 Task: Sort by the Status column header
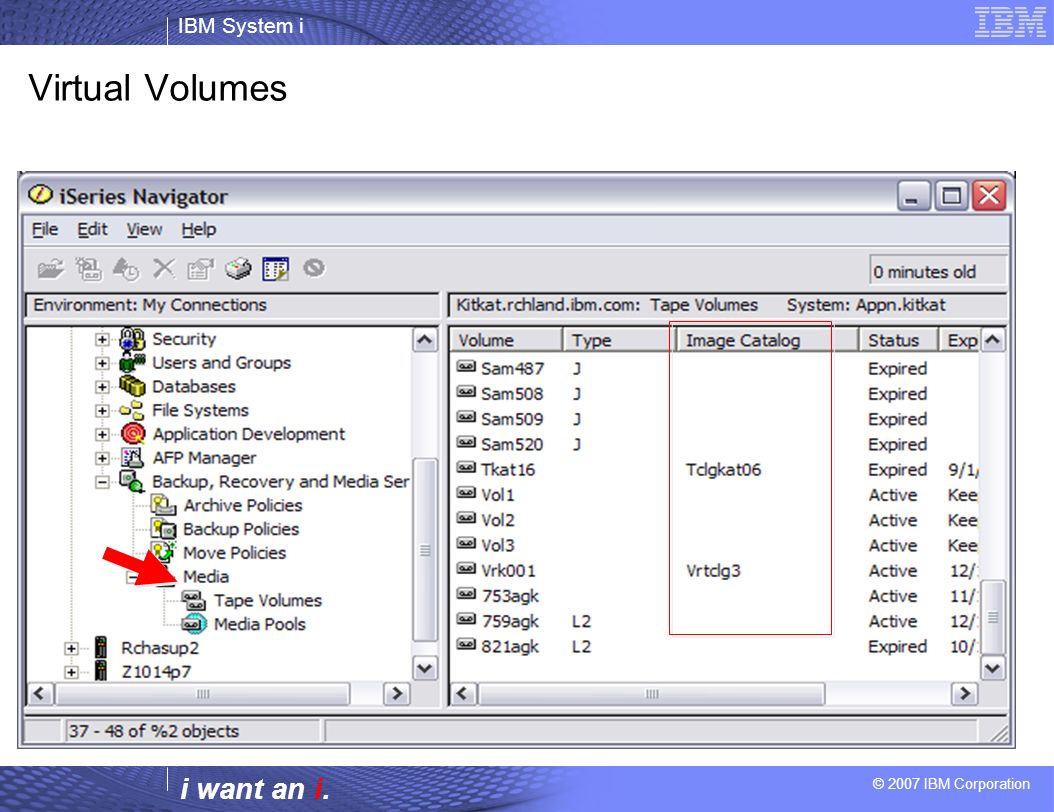pyautogui.click(x=899, y=340)
